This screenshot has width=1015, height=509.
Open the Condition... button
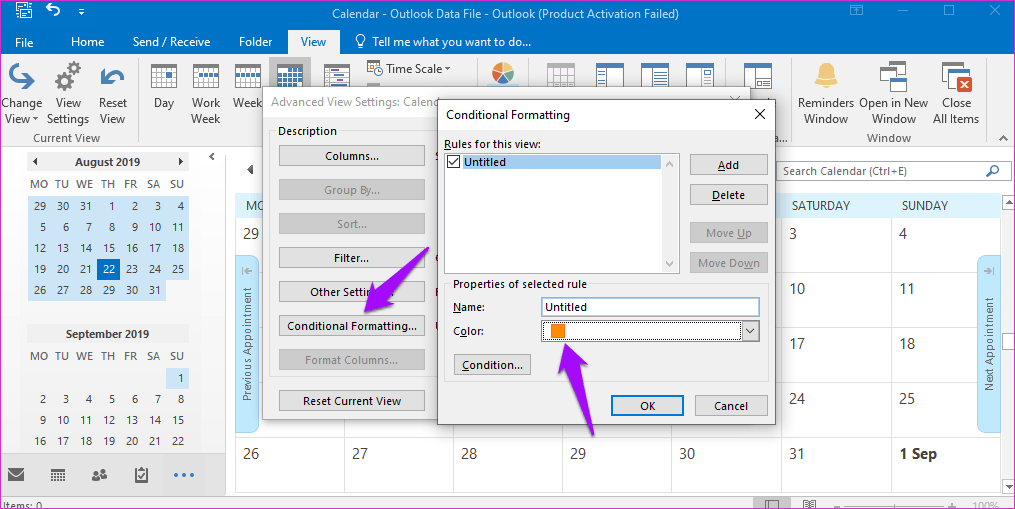point(493,365)
